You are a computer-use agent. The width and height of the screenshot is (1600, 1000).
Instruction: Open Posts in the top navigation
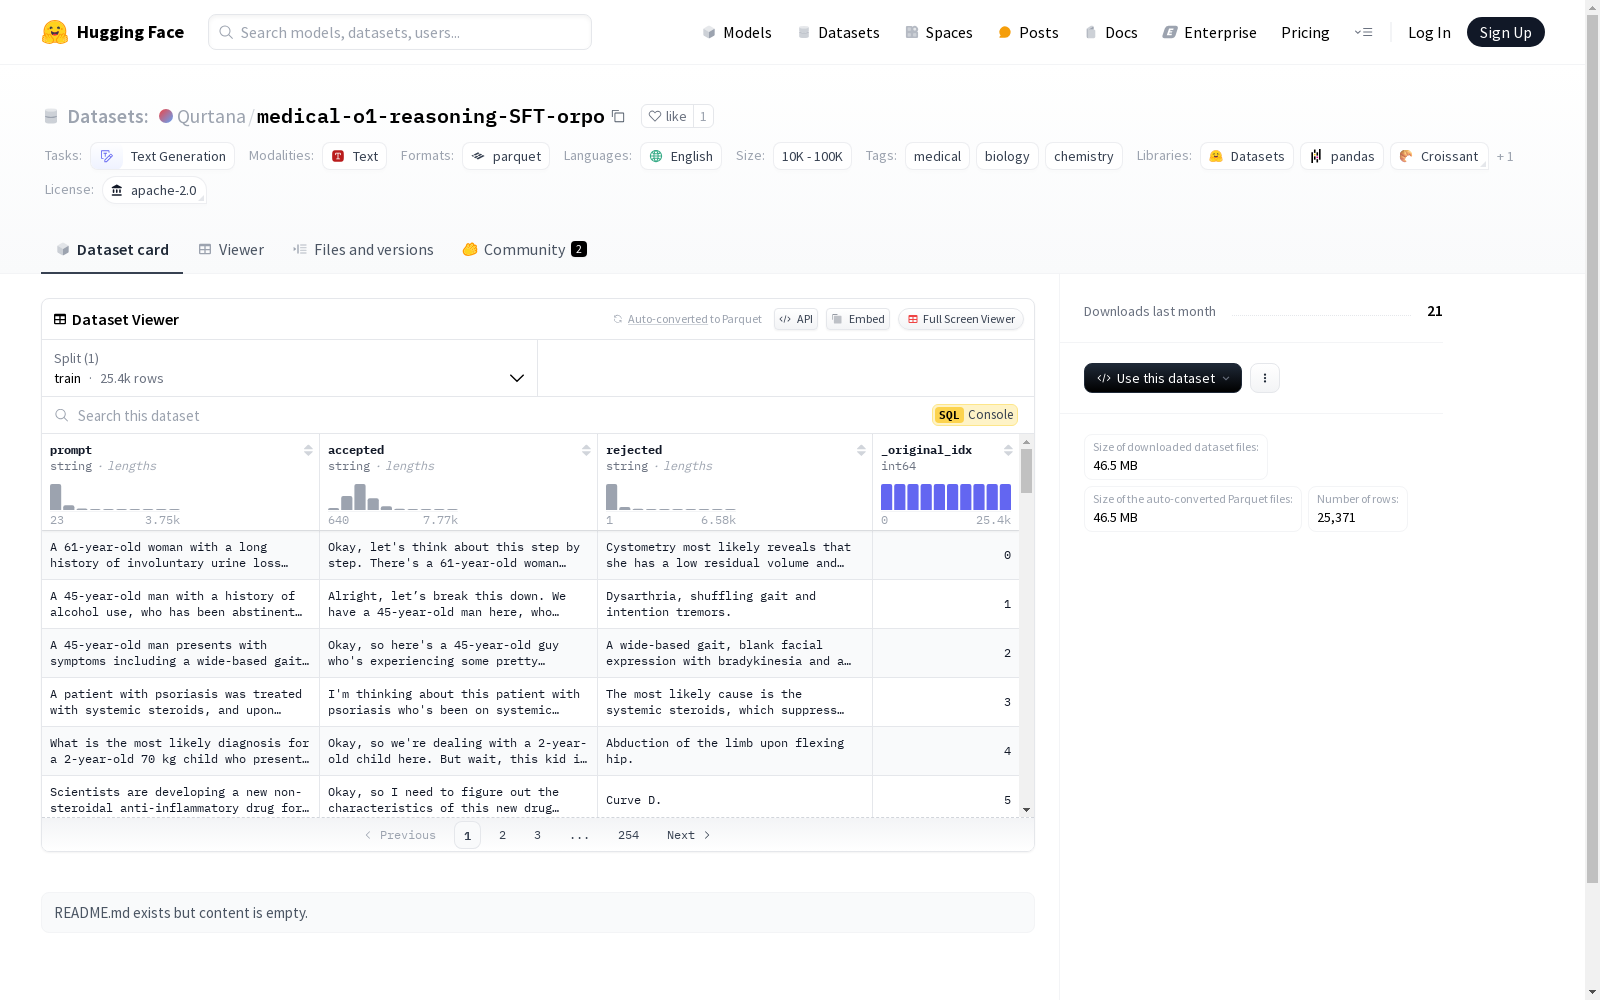coord(1028,32)
